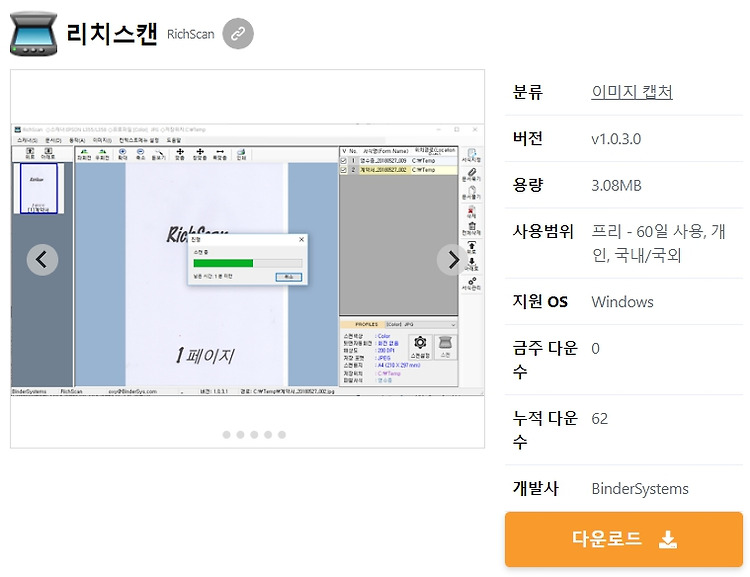Viewport: 750px width, 577px height.
Task: Click the 1 페이지 scanned page text
Action: pos(205,355)
